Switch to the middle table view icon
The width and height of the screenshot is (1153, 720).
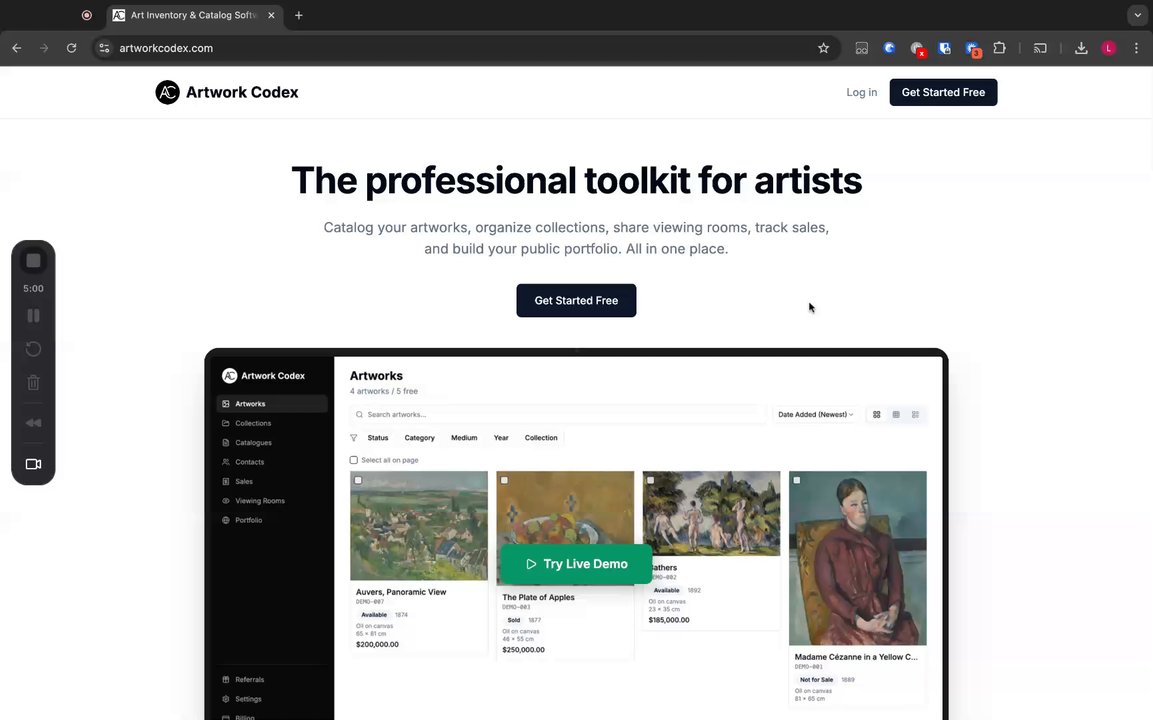pos(896,415)
